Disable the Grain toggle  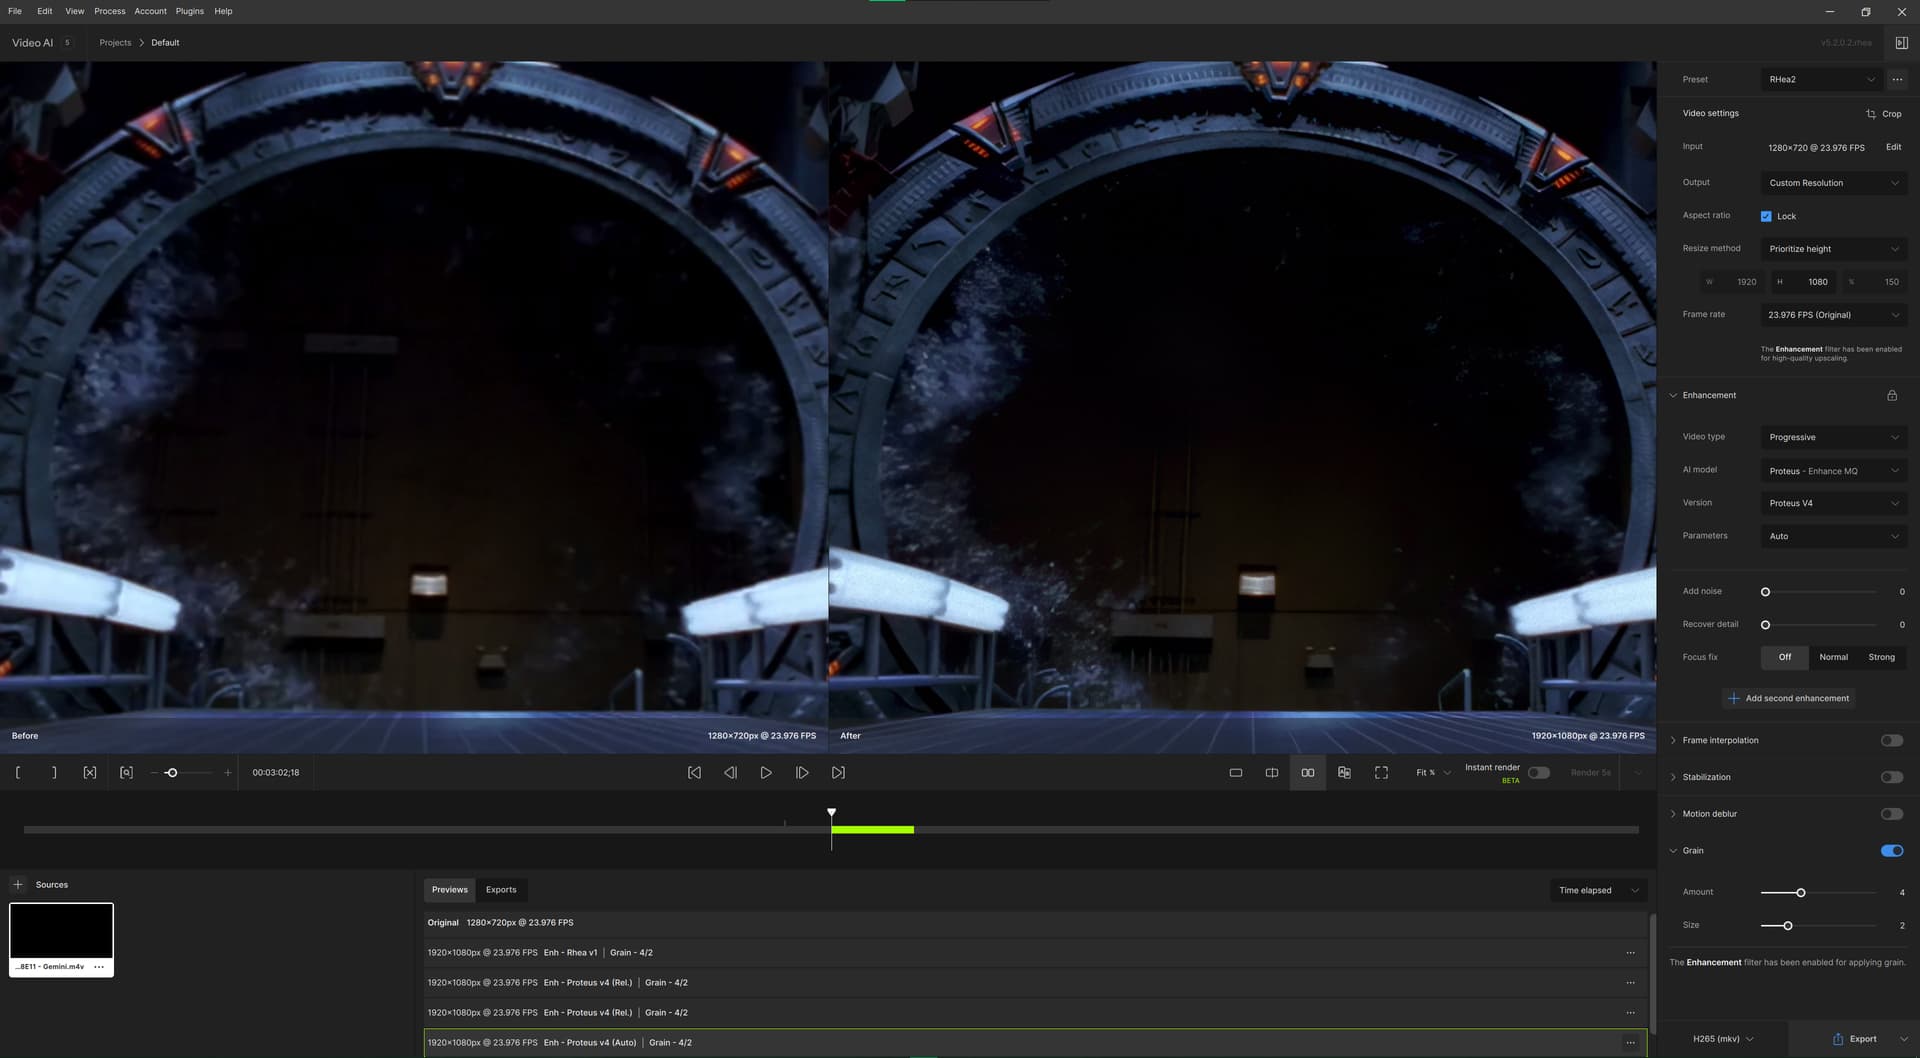[x=1891, y=851]
